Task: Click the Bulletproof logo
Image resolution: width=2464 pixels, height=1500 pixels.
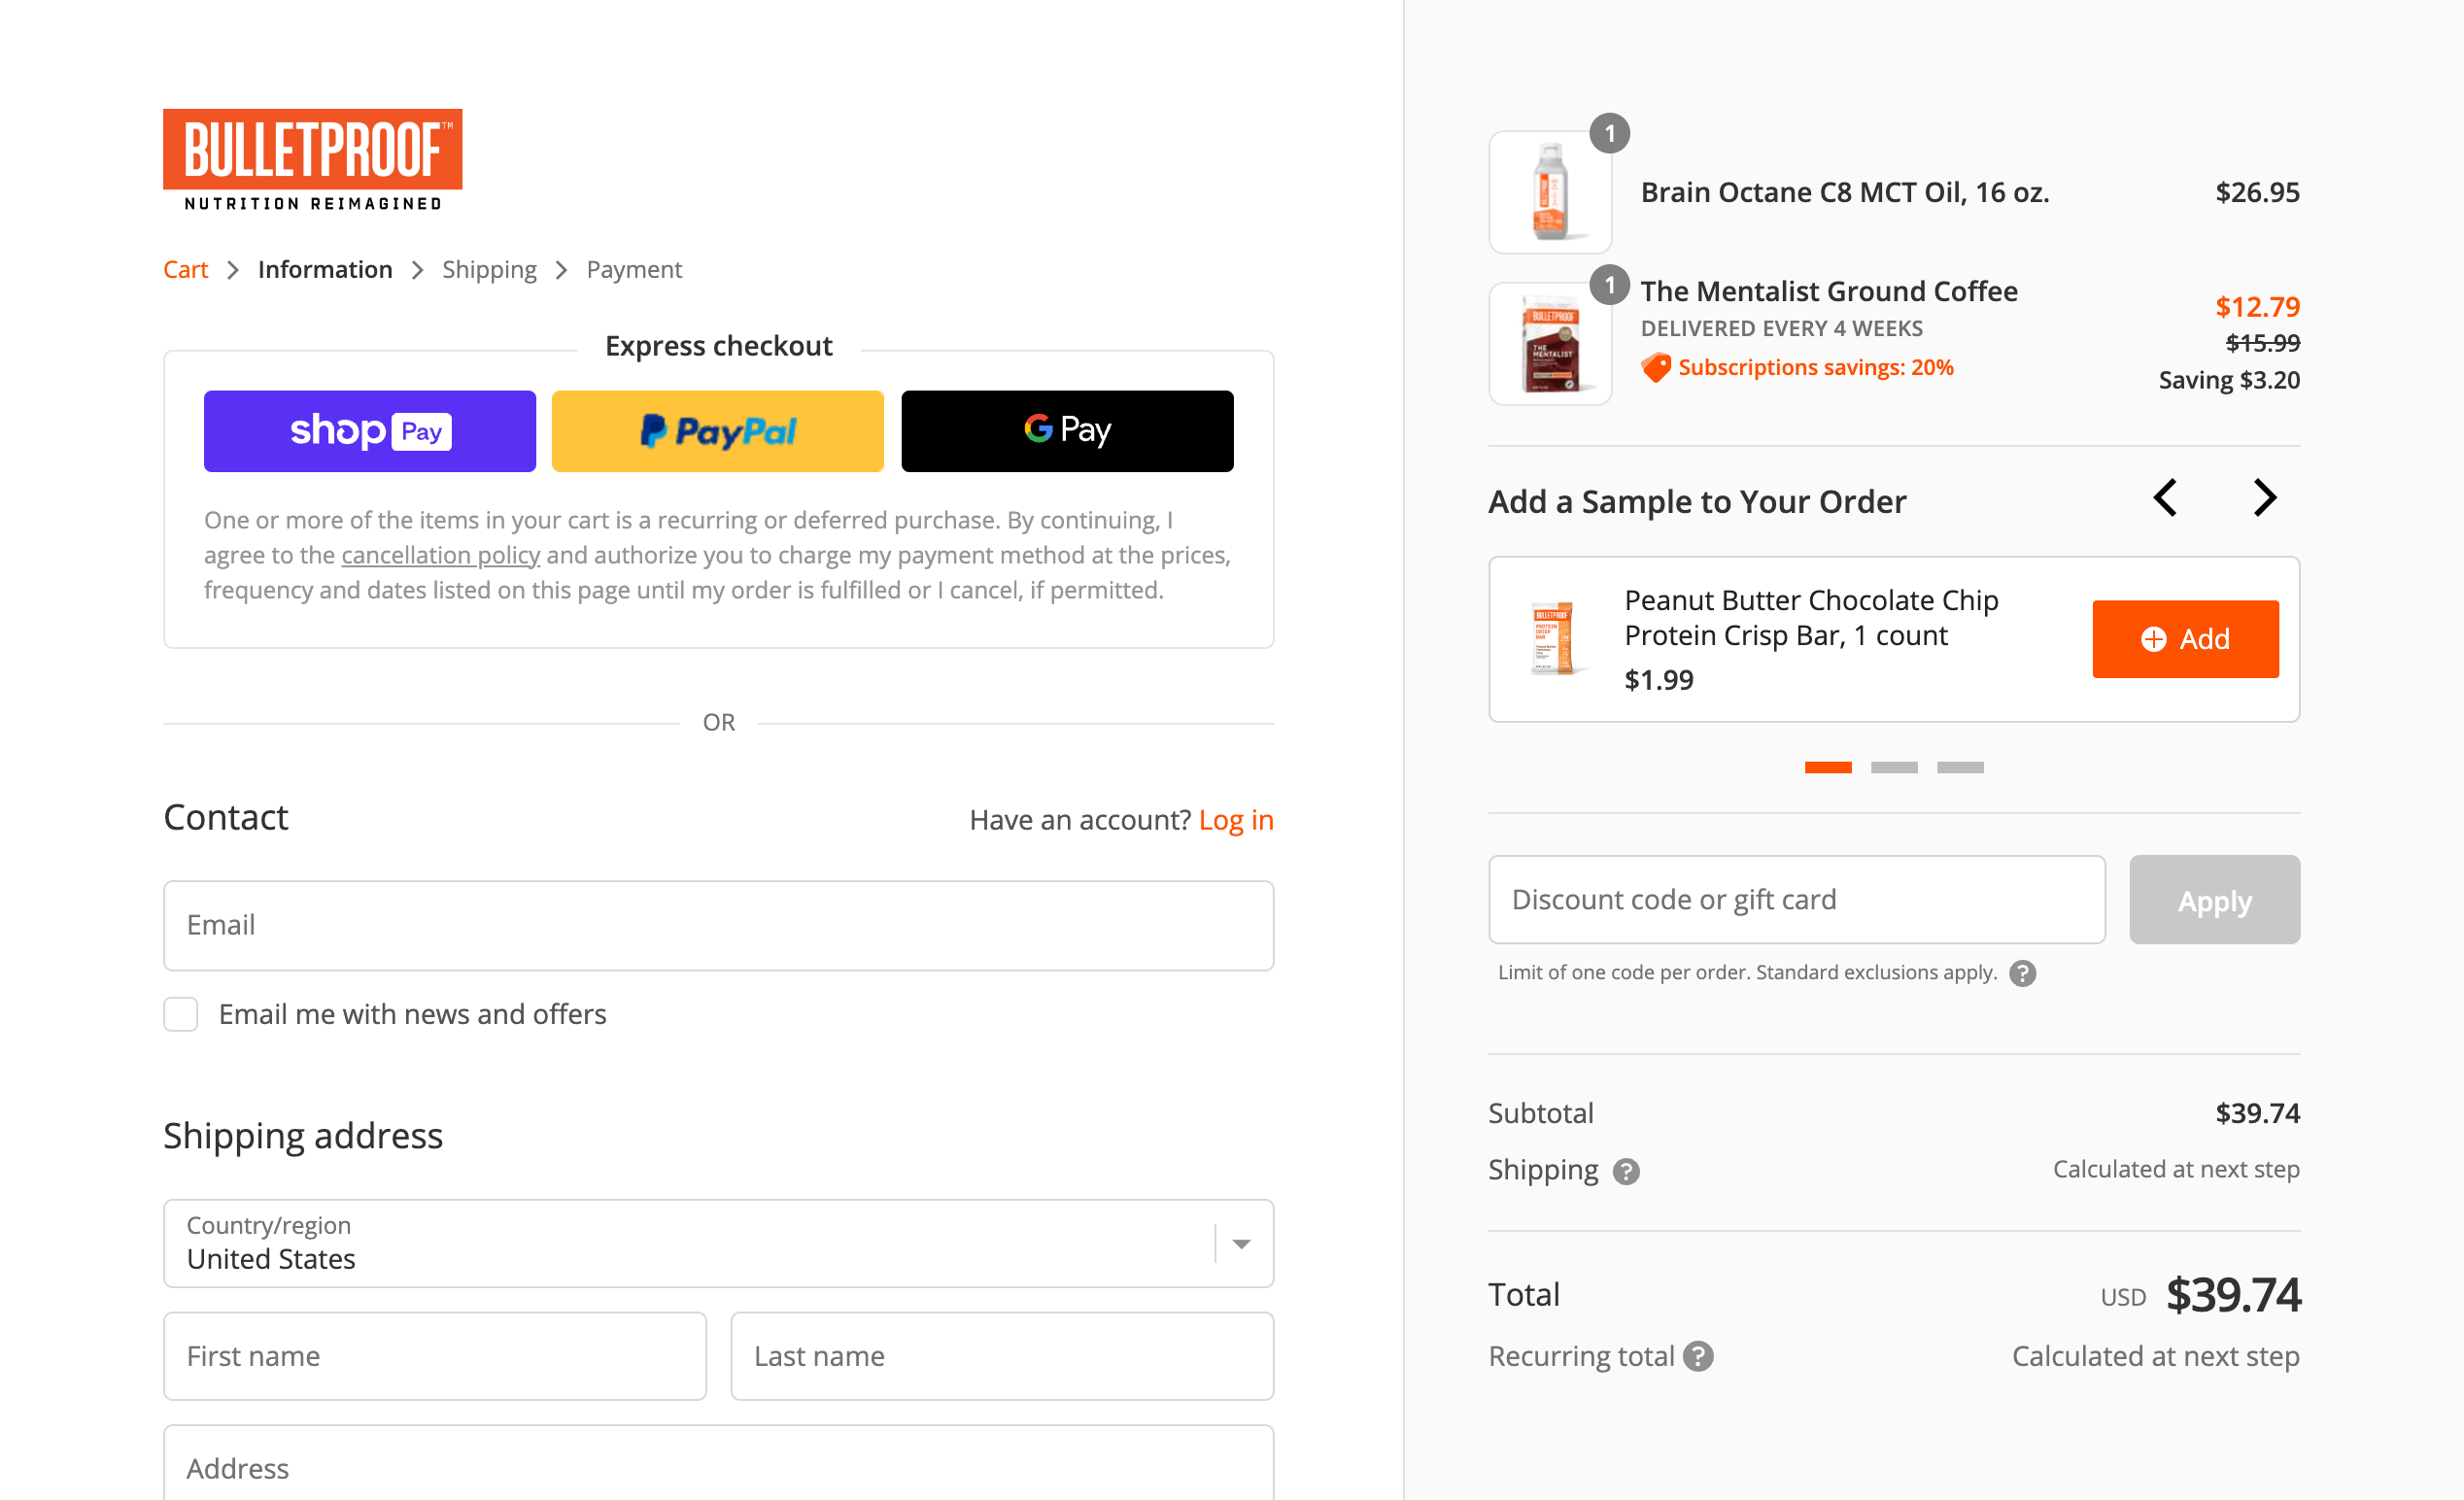Action: (312, 160)
